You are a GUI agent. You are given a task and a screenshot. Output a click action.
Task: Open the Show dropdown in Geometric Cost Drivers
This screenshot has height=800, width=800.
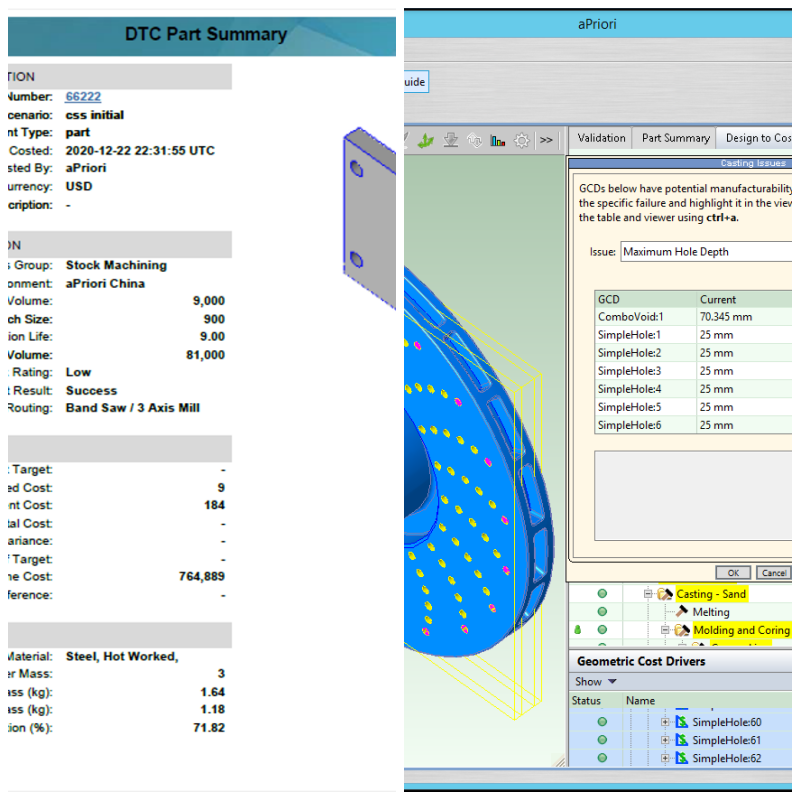[596, 682]
